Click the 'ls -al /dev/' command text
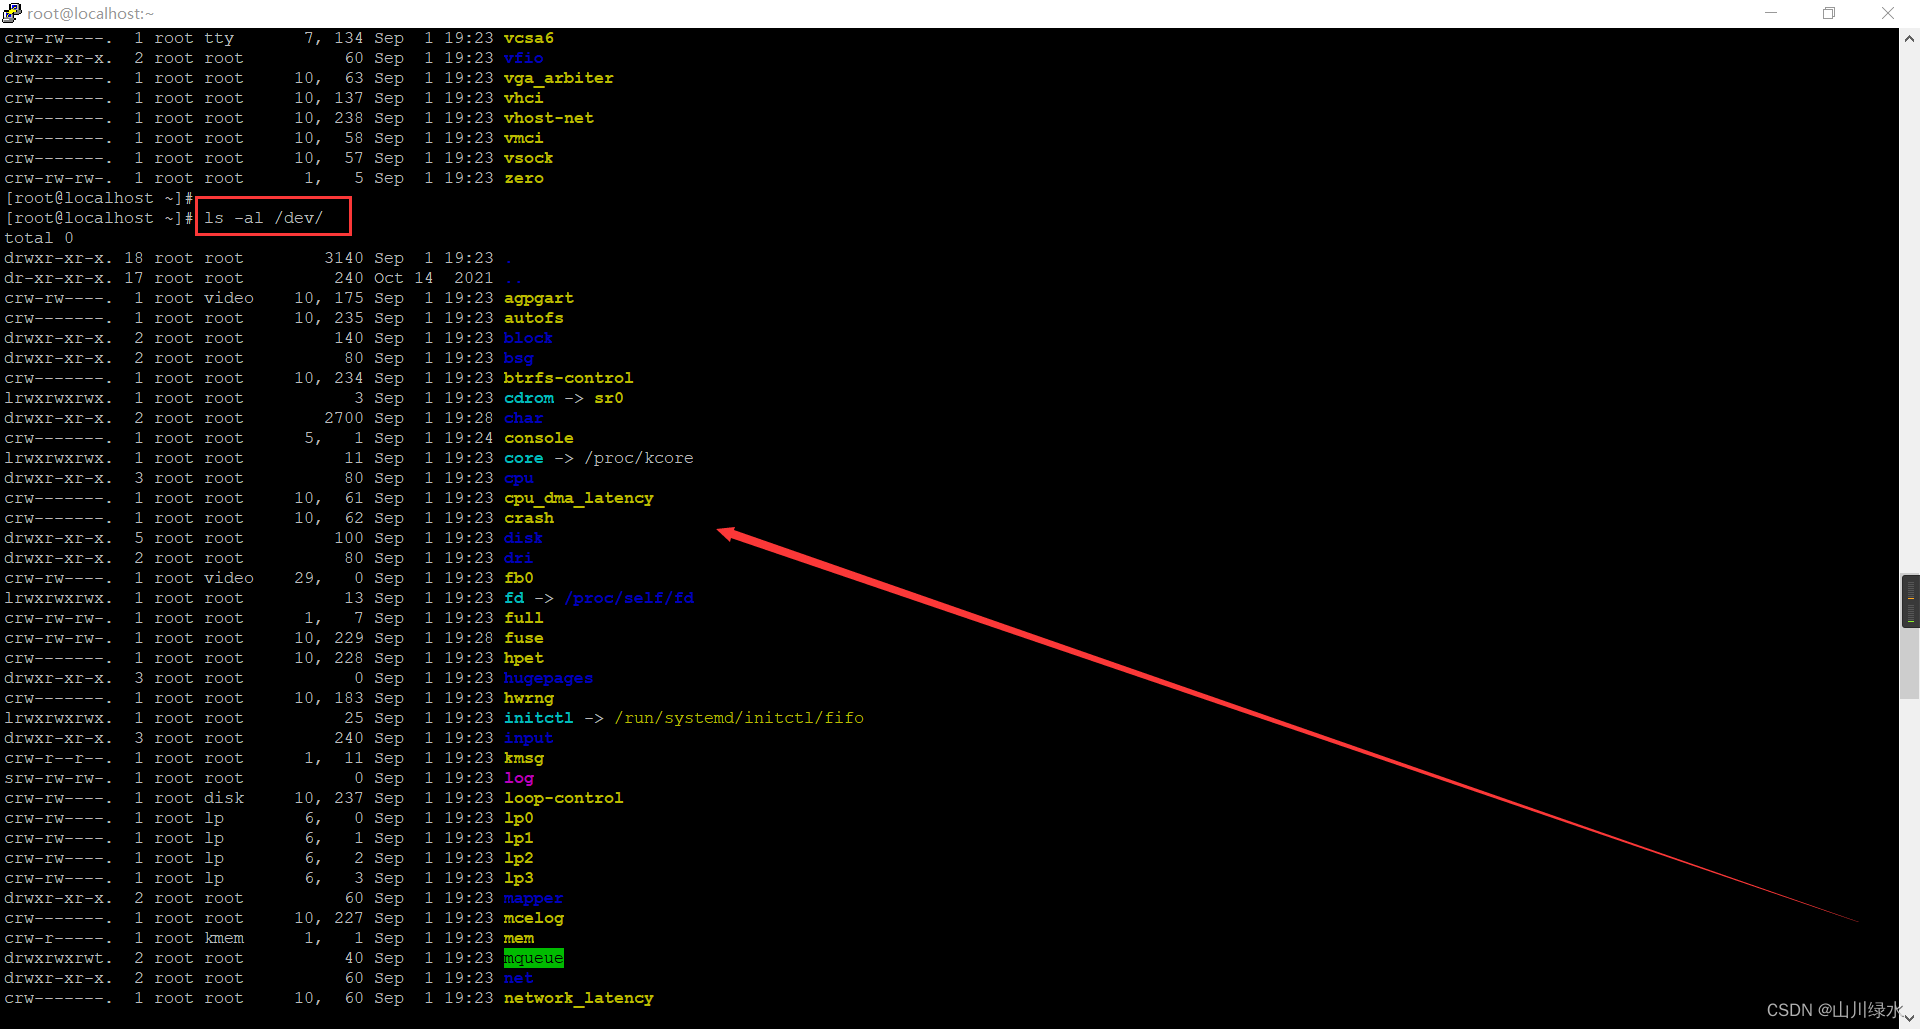 (x=264, y=218)
